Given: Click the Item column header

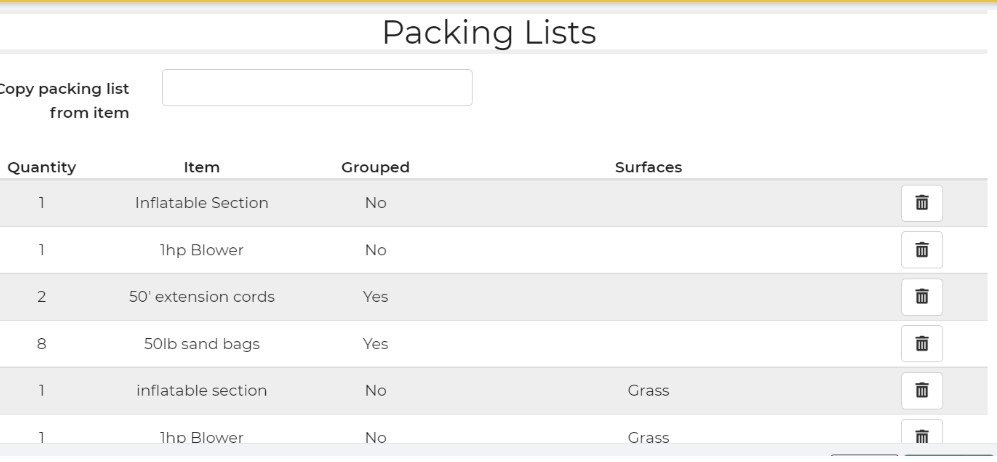Looking at the screenshot, I should 202,168.
